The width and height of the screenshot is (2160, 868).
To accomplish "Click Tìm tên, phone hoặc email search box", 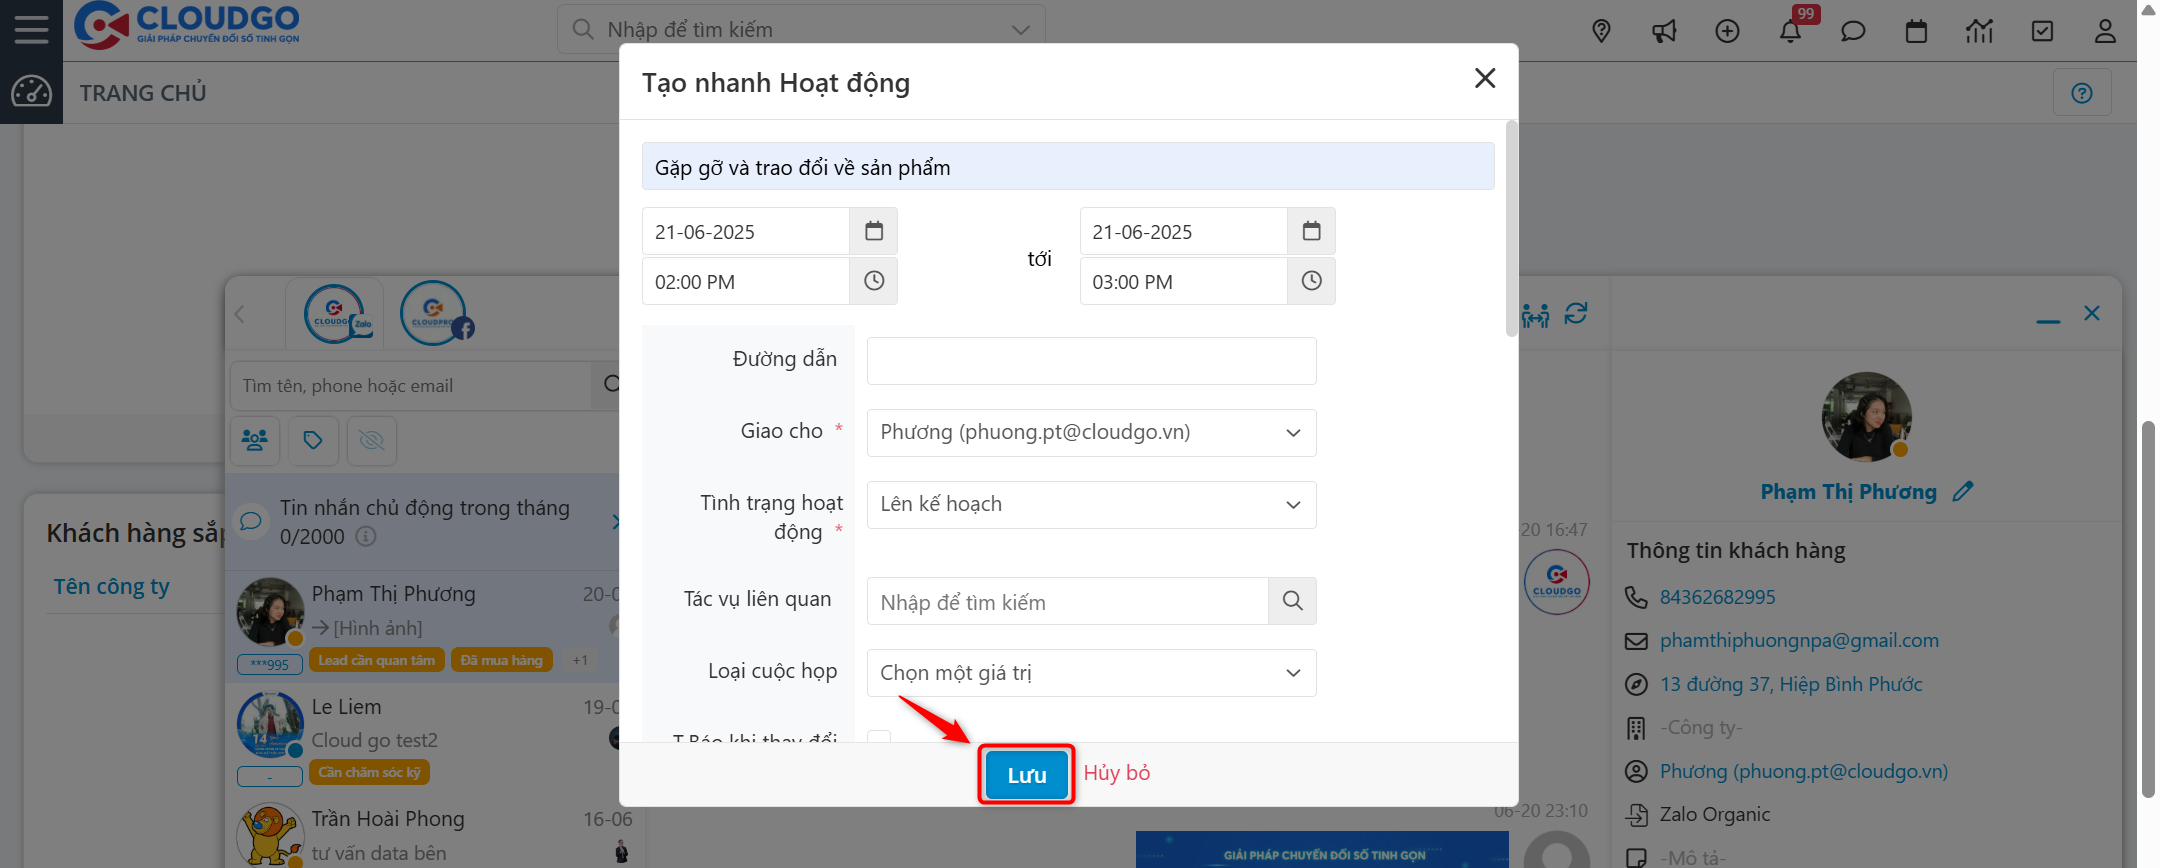I will pos(410,386).
